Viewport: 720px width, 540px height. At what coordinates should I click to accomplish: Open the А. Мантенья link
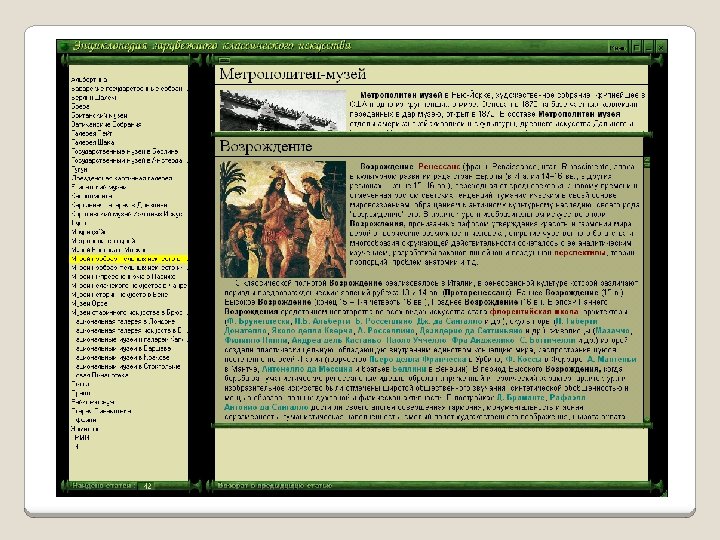(612, 360)
